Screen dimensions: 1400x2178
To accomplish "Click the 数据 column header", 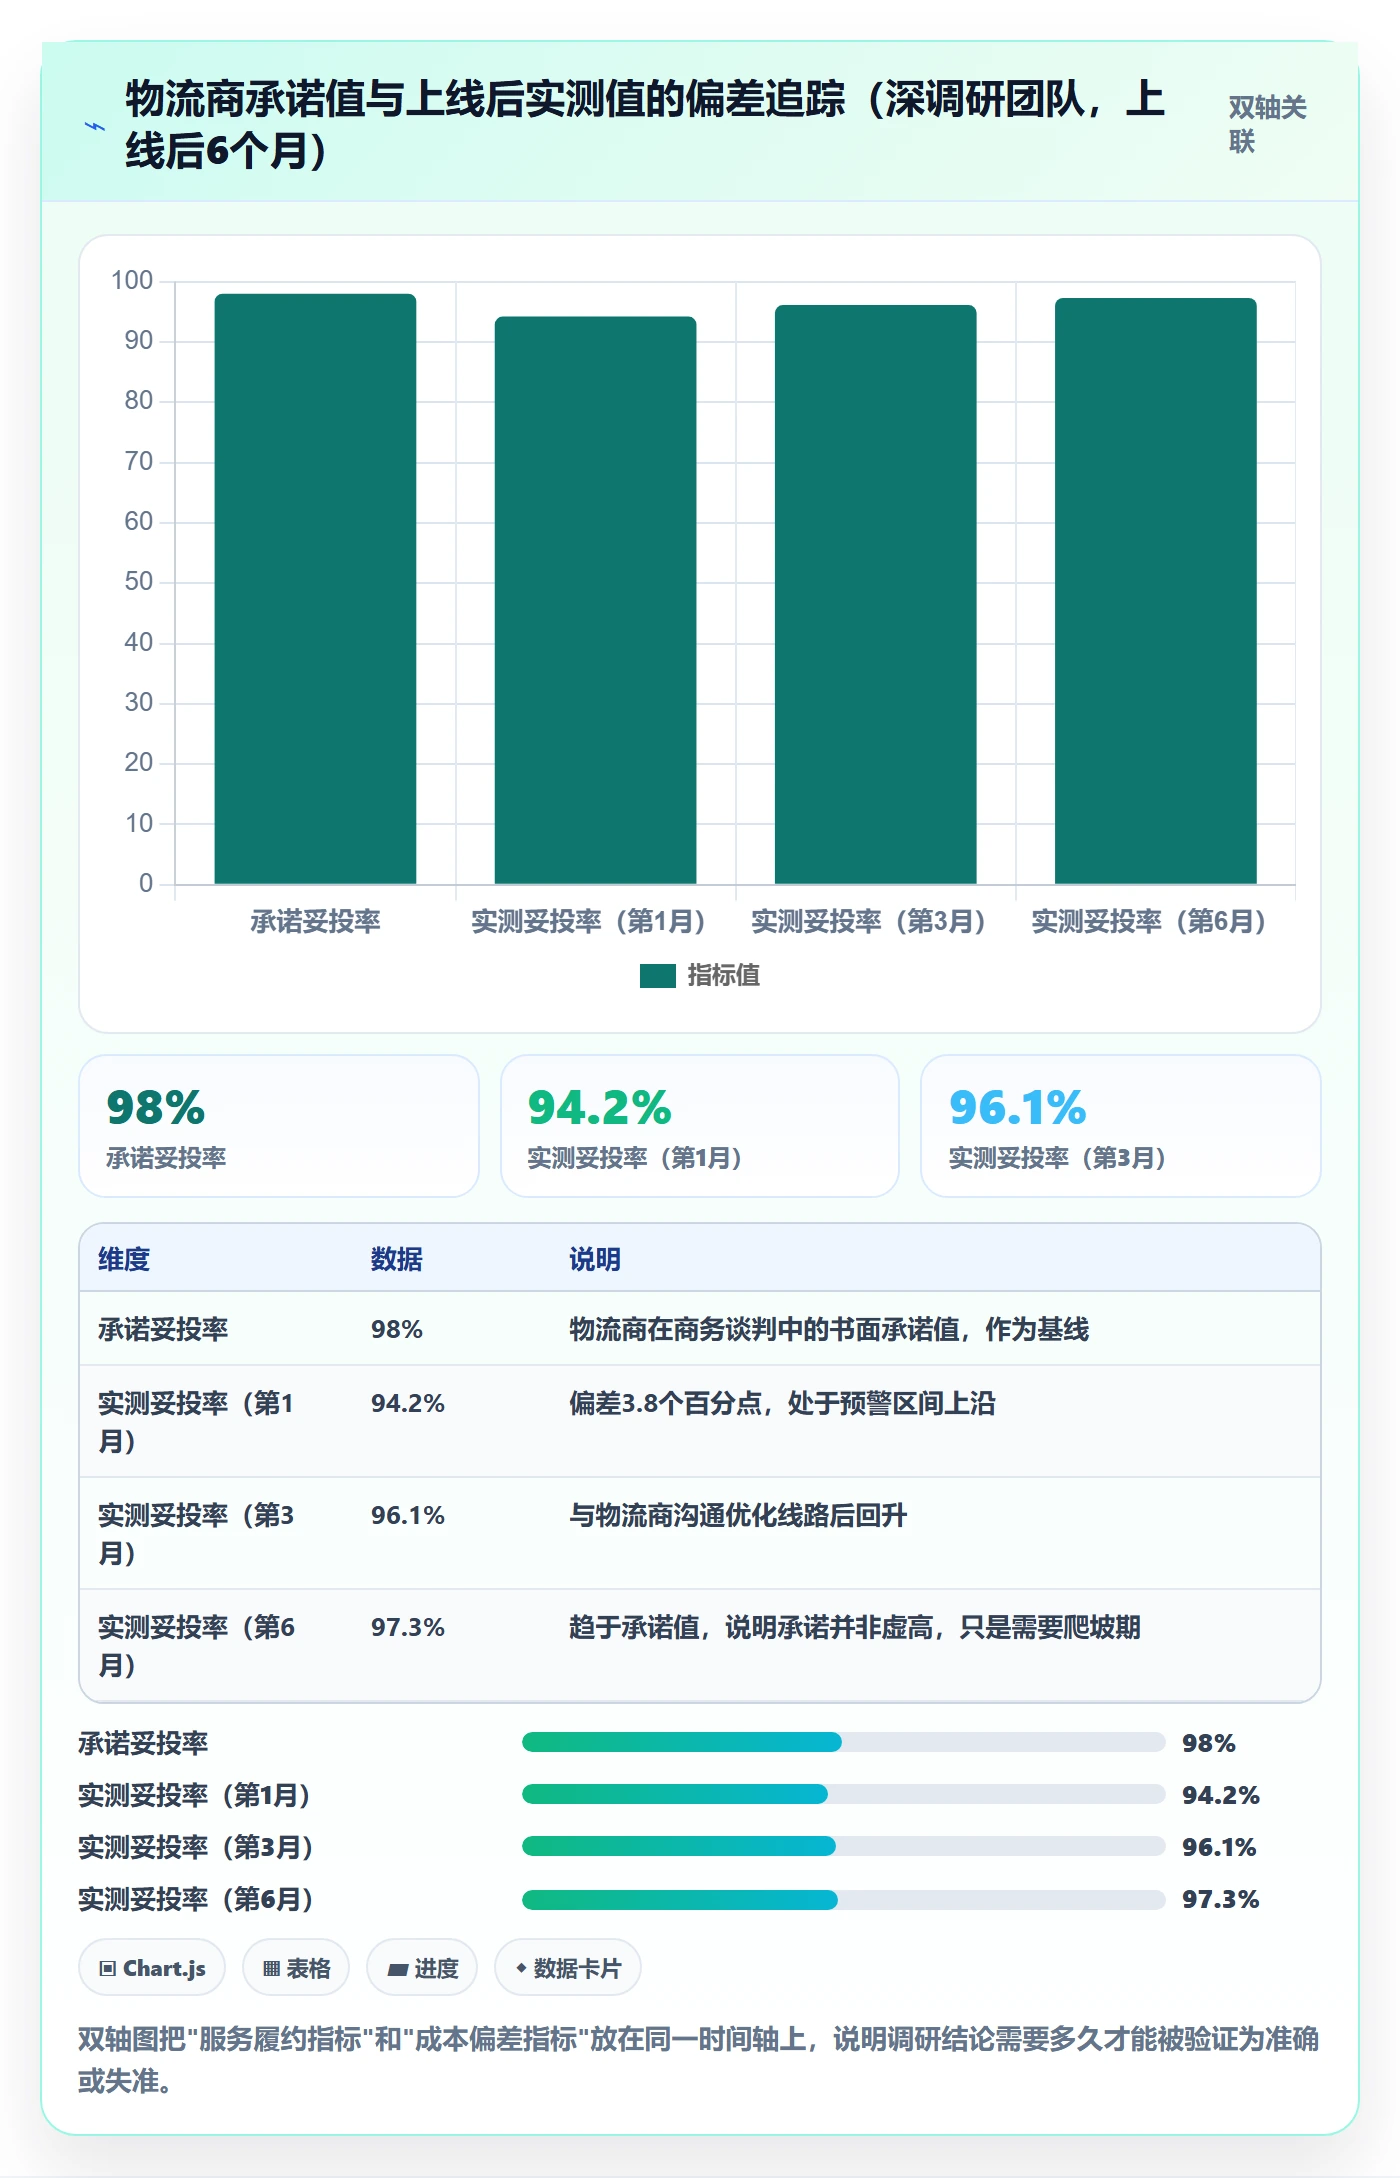I will click(x=396, y=1259).
